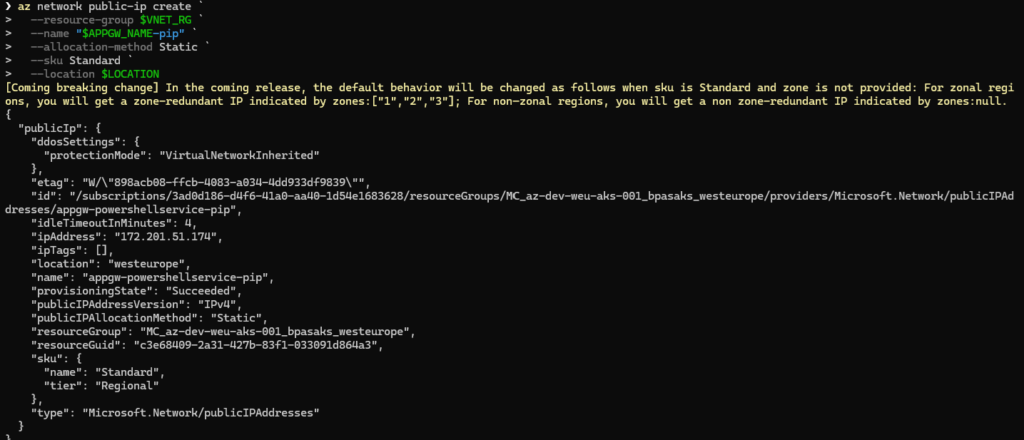
Task: Click the "Regional" tier value
Action: 137,385
